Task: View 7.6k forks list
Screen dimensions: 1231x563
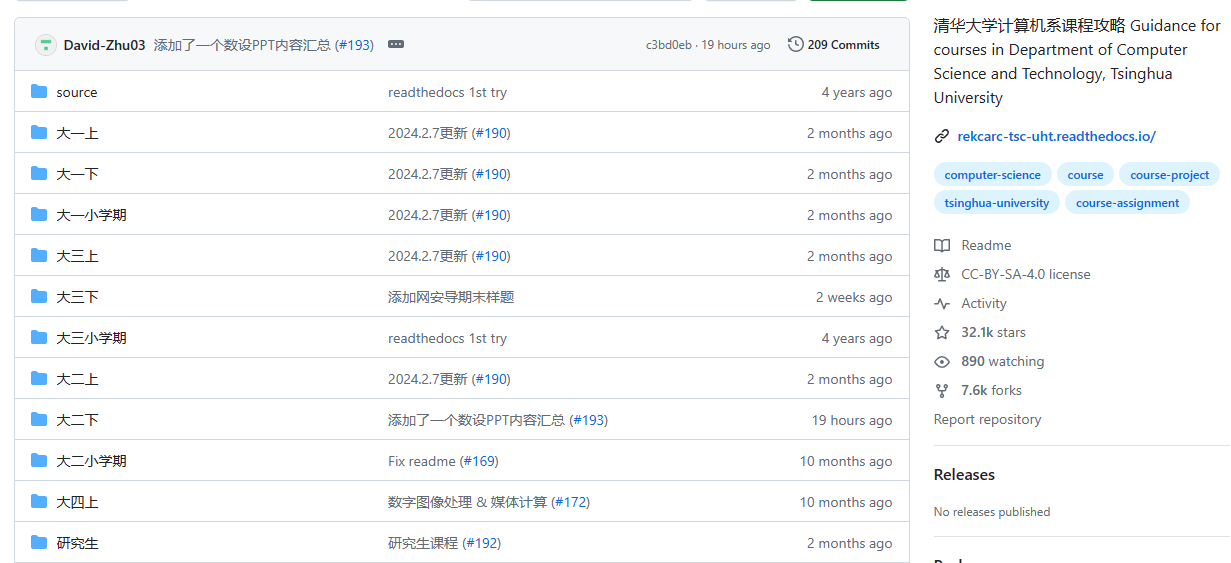Action: point(991,390)
